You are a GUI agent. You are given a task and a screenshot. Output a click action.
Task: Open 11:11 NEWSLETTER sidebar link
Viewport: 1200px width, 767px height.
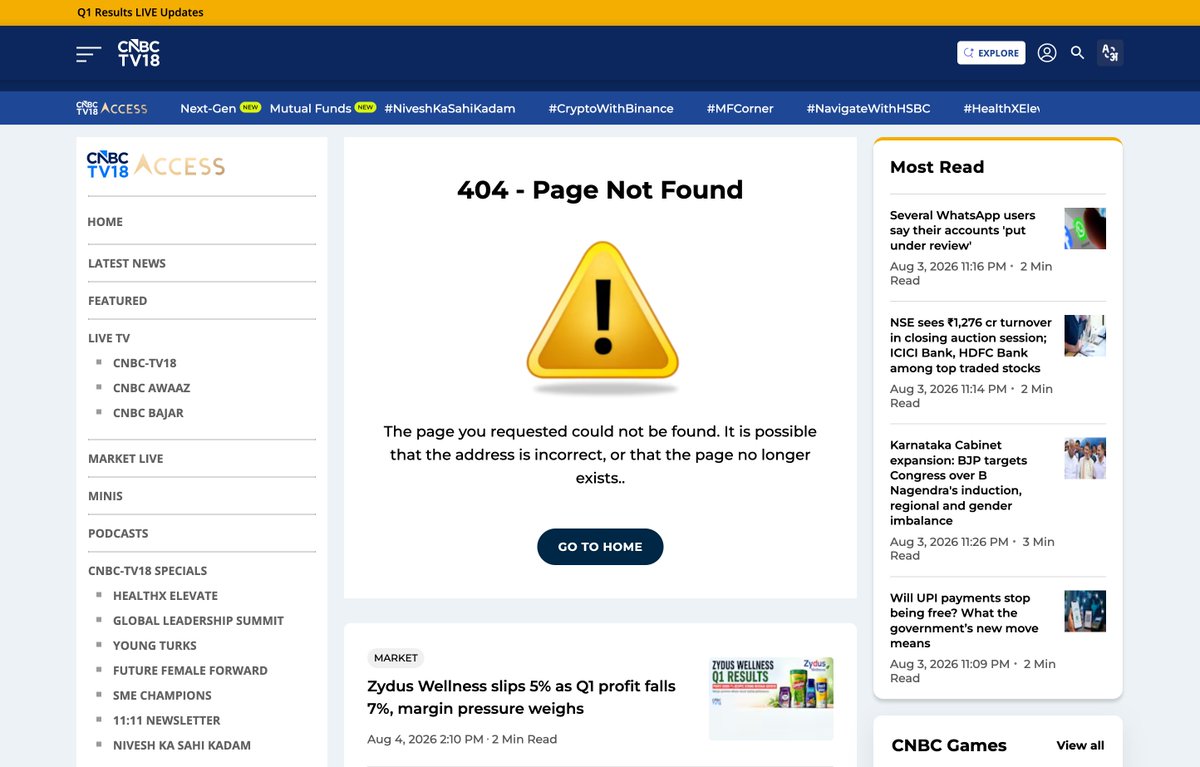coord(166,721)
